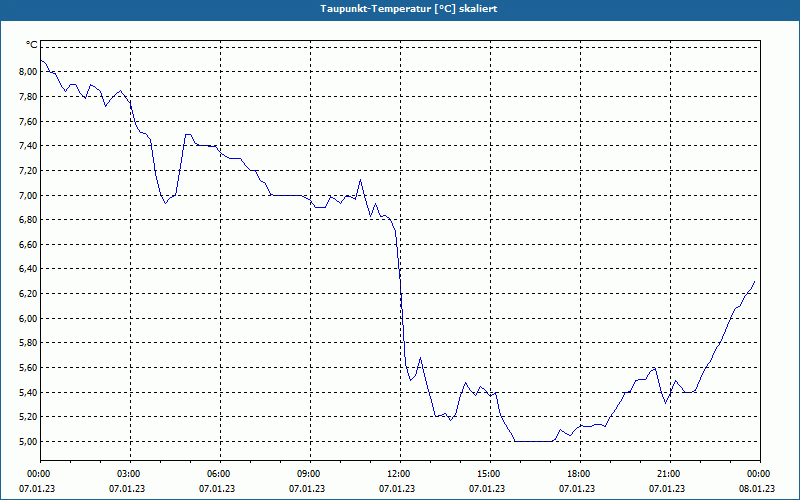800x500 pixels.
Task: Select the 09:00 x-axis label
Action: coord(307,474)
